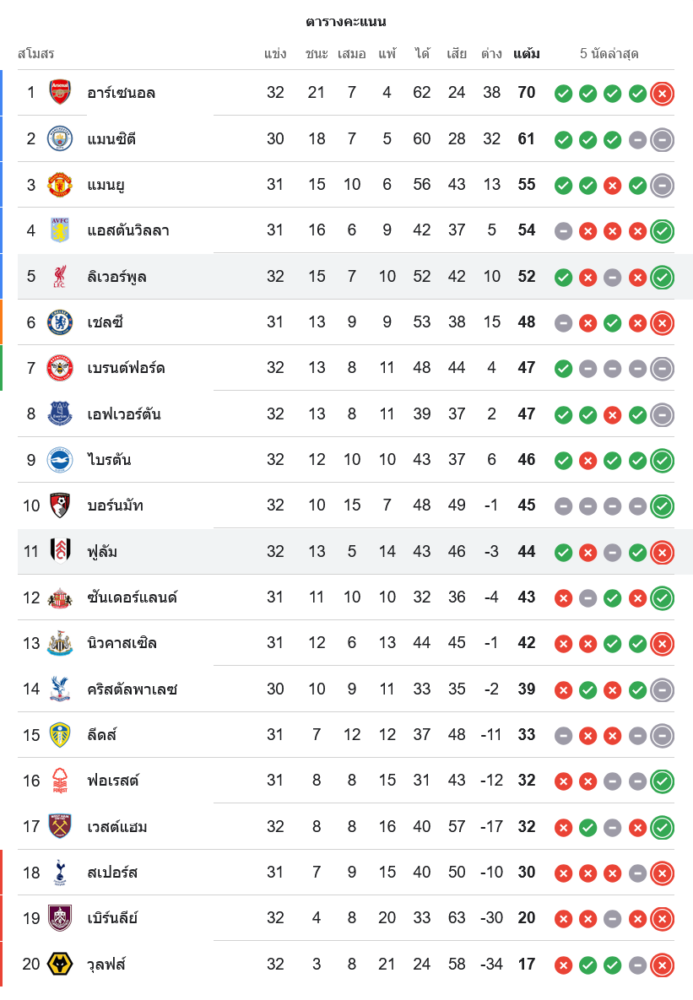Click the ตารางคะแนน table title
This screenshot has width=693, height=1000.
pyautogui.click(x=346, y=21)
